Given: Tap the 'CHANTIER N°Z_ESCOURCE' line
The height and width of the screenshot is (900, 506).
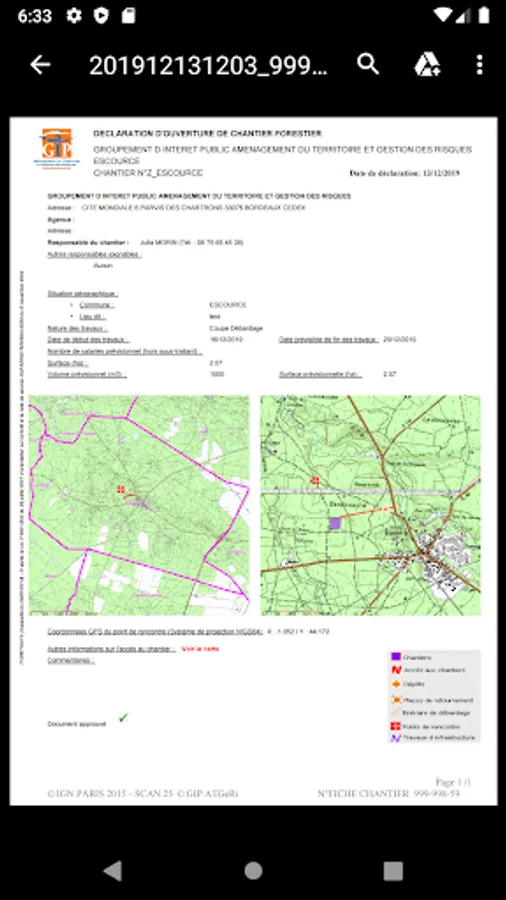Looking at the screenshot, I should pyautogui.click(x=148, y=173).
